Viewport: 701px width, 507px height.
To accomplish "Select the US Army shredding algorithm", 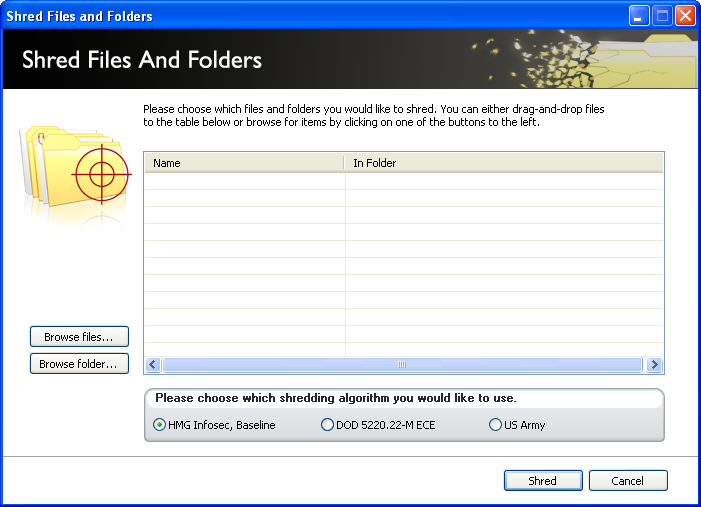I will pos(517,425).
